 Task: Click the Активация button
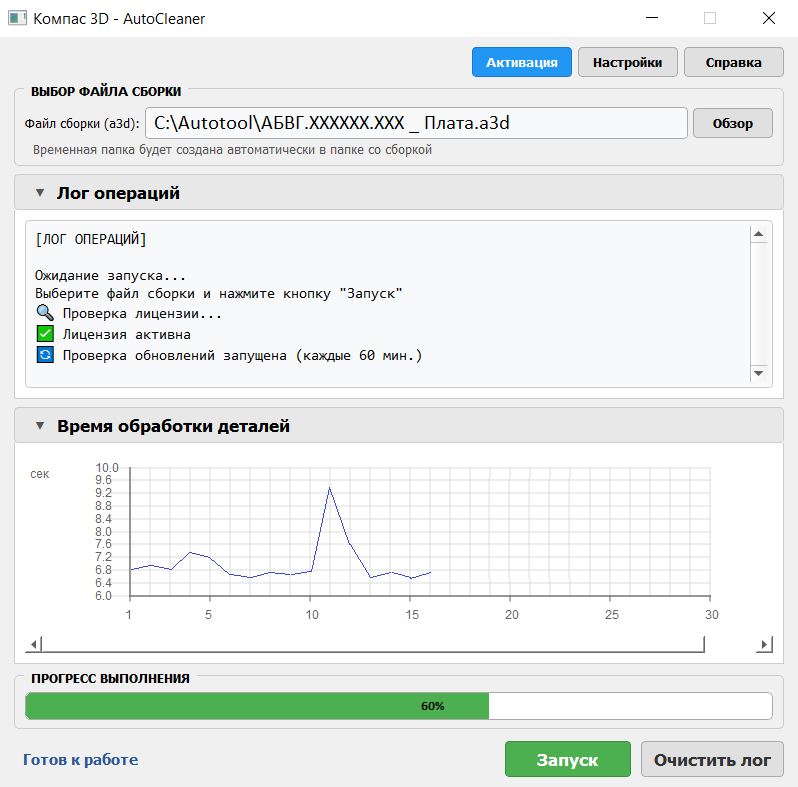[x=522, y=62]
